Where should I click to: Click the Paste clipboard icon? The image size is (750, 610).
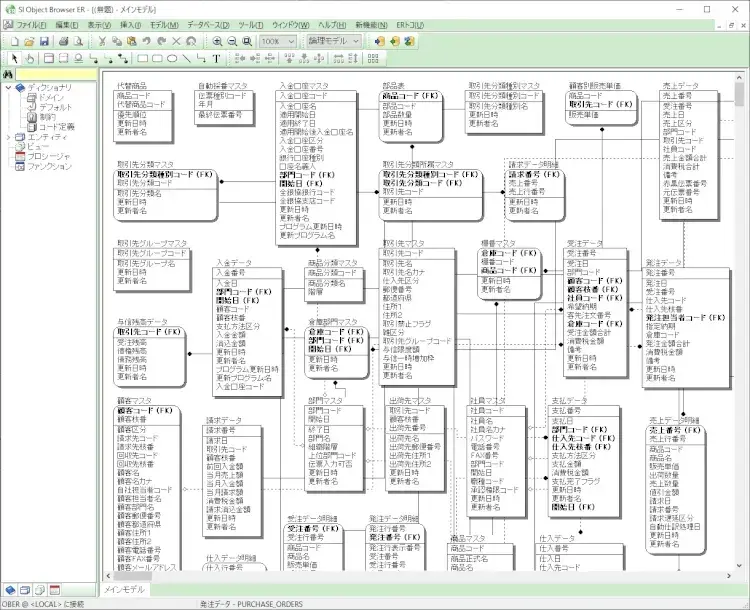point(132,42)
